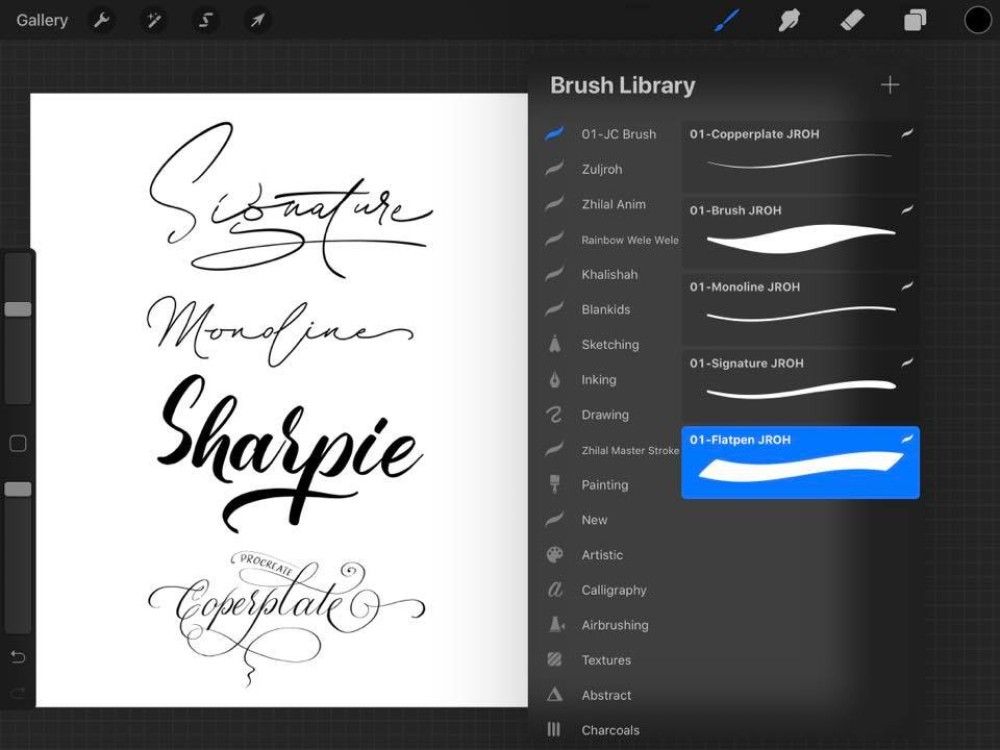Return to the Gallery
This screenshot has width=1000, height=750.
pos(42,20)
